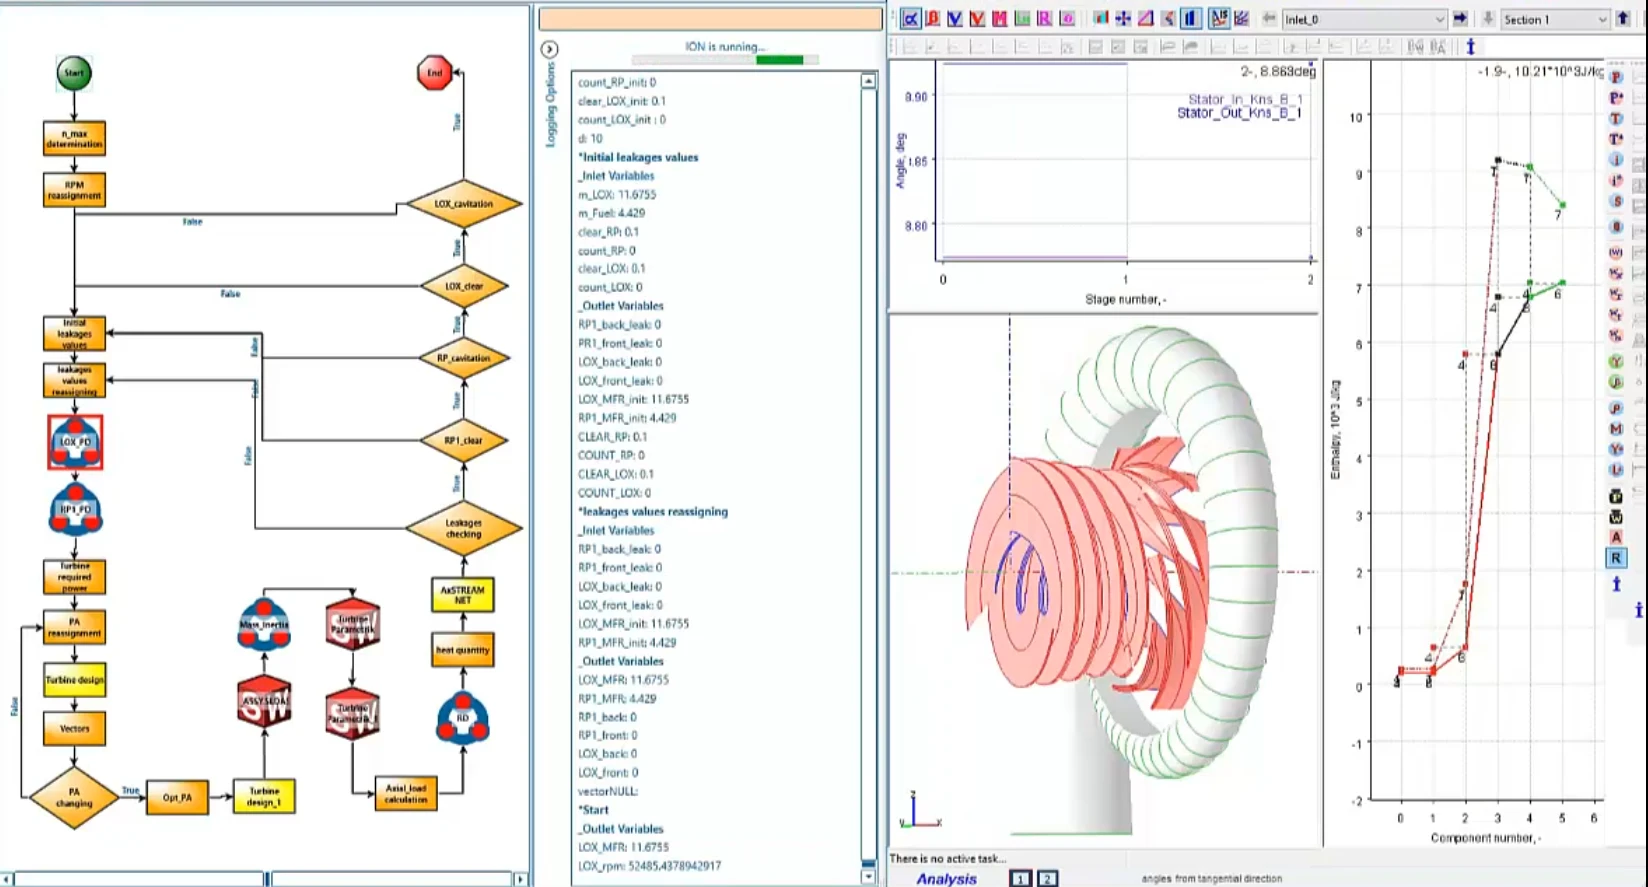
Task: Switch to the Analysis tab
Action: 946,879
